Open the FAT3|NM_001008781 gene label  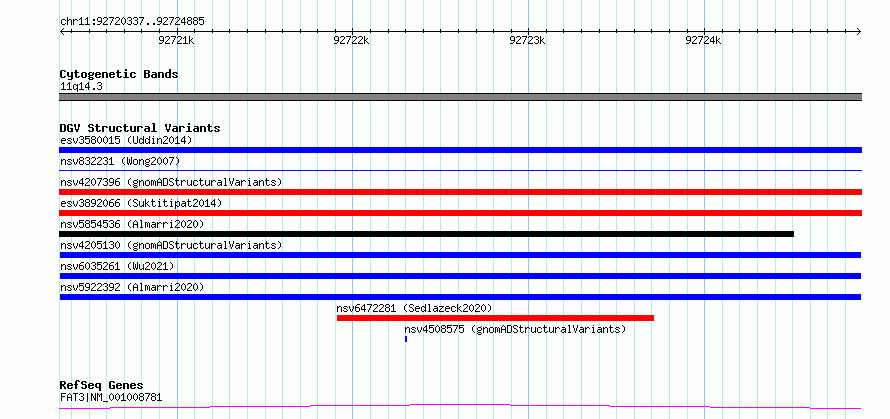coord(111,397)
